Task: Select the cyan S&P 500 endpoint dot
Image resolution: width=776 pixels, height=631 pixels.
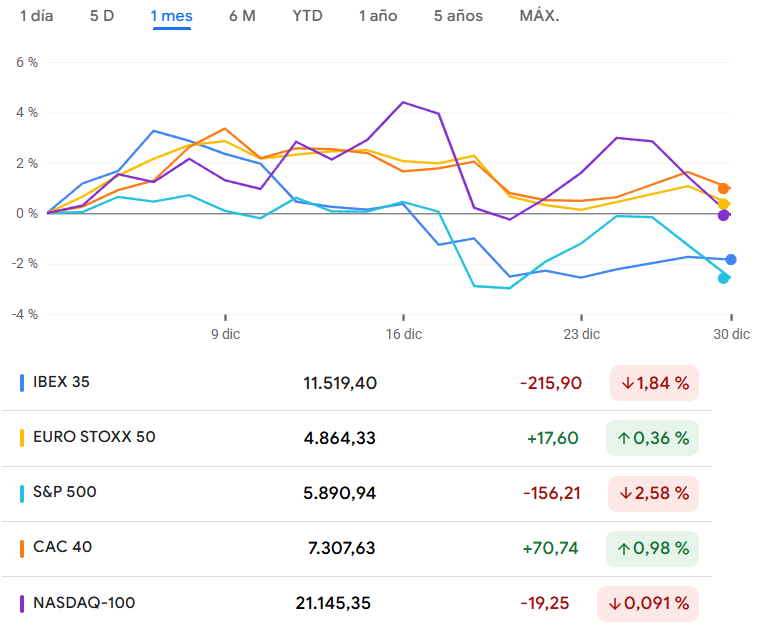Action: click(724, 278)
